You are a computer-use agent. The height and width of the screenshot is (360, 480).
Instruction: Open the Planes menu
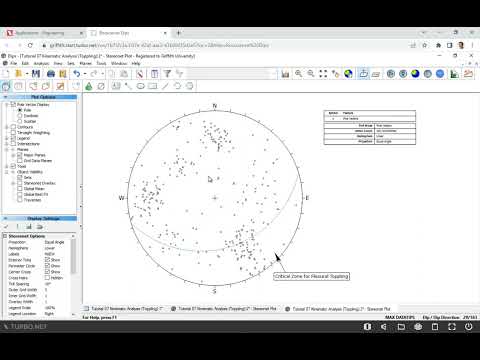click(x=86, y=63)
